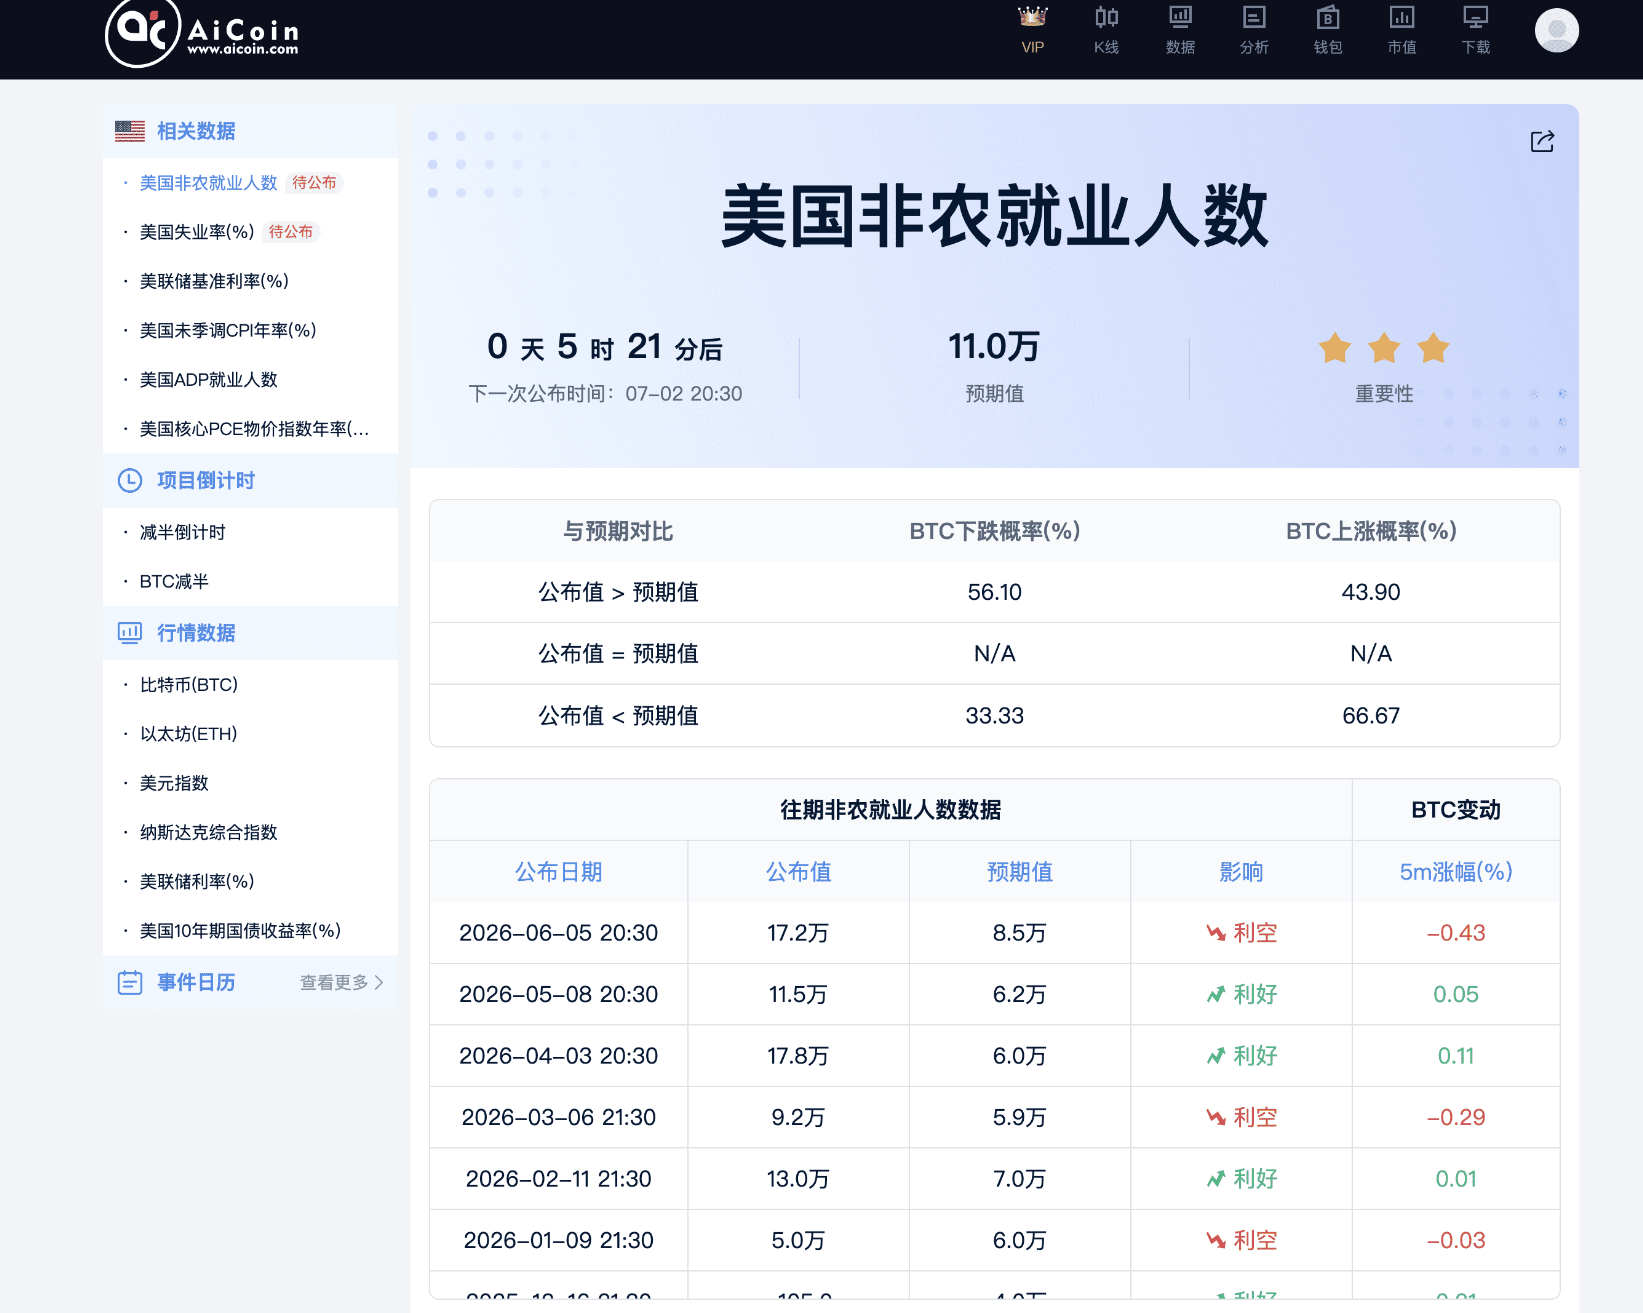Open 比特币(BTC) market data

tap(188, 684)
